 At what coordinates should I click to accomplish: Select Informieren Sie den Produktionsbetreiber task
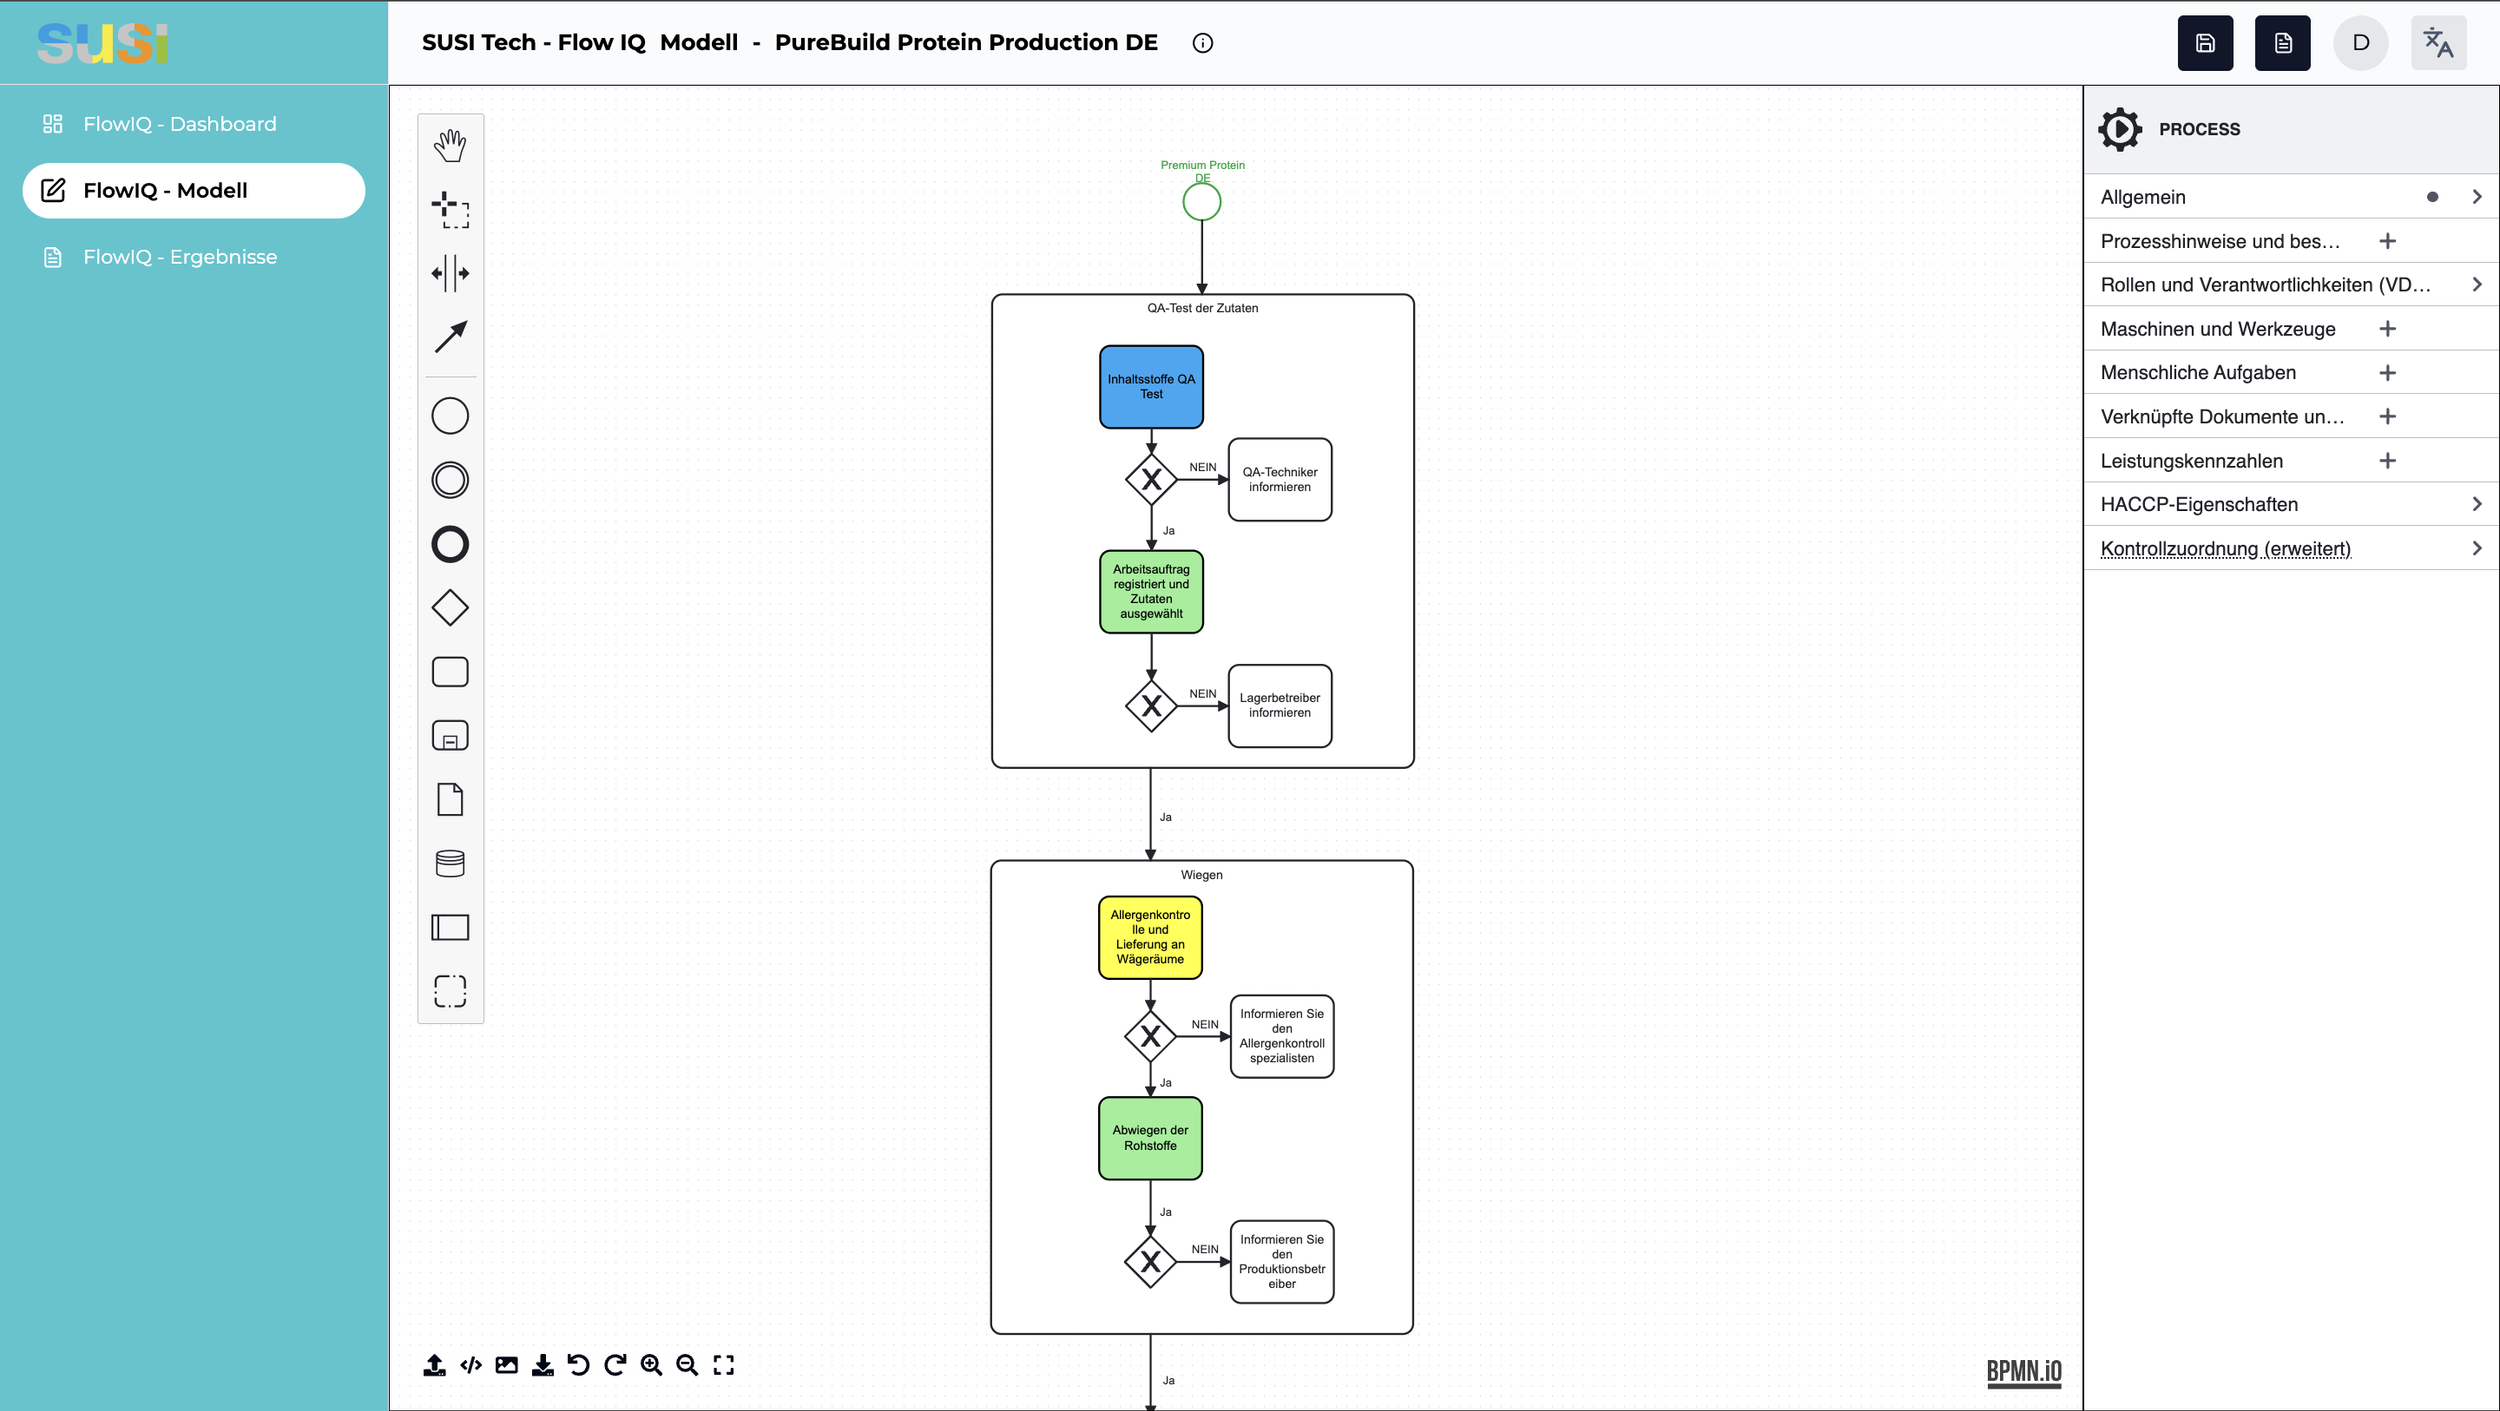pos(1282,1262)
